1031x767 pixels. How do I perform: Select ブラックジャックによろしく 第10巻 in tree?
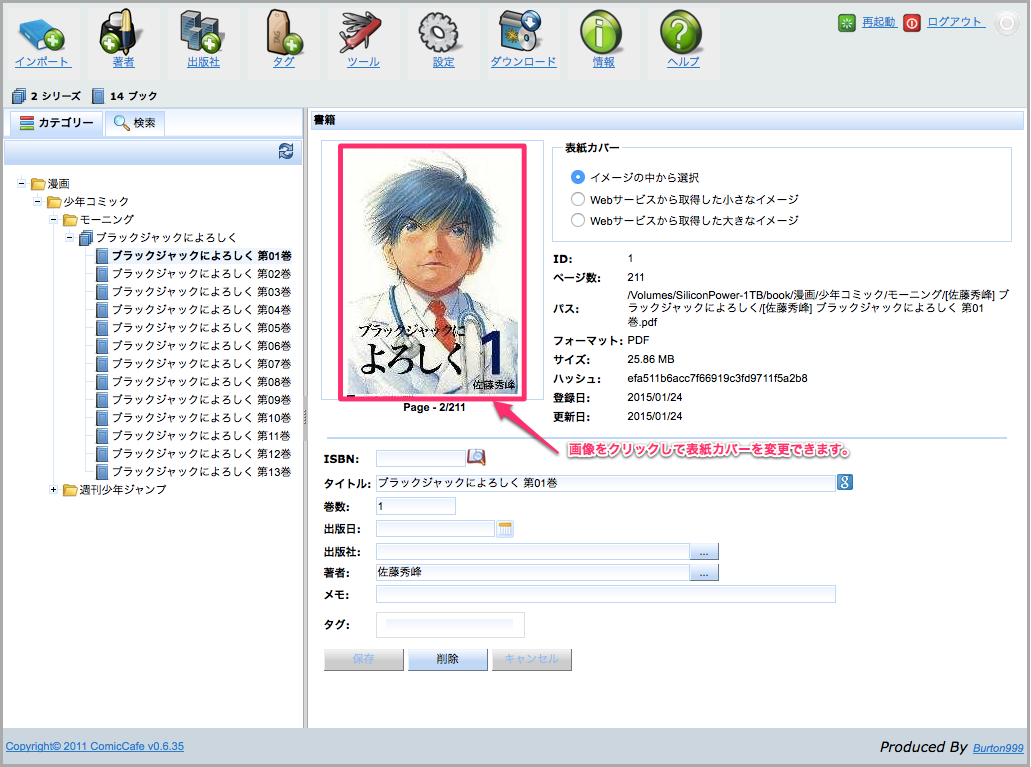coord(201,417)
